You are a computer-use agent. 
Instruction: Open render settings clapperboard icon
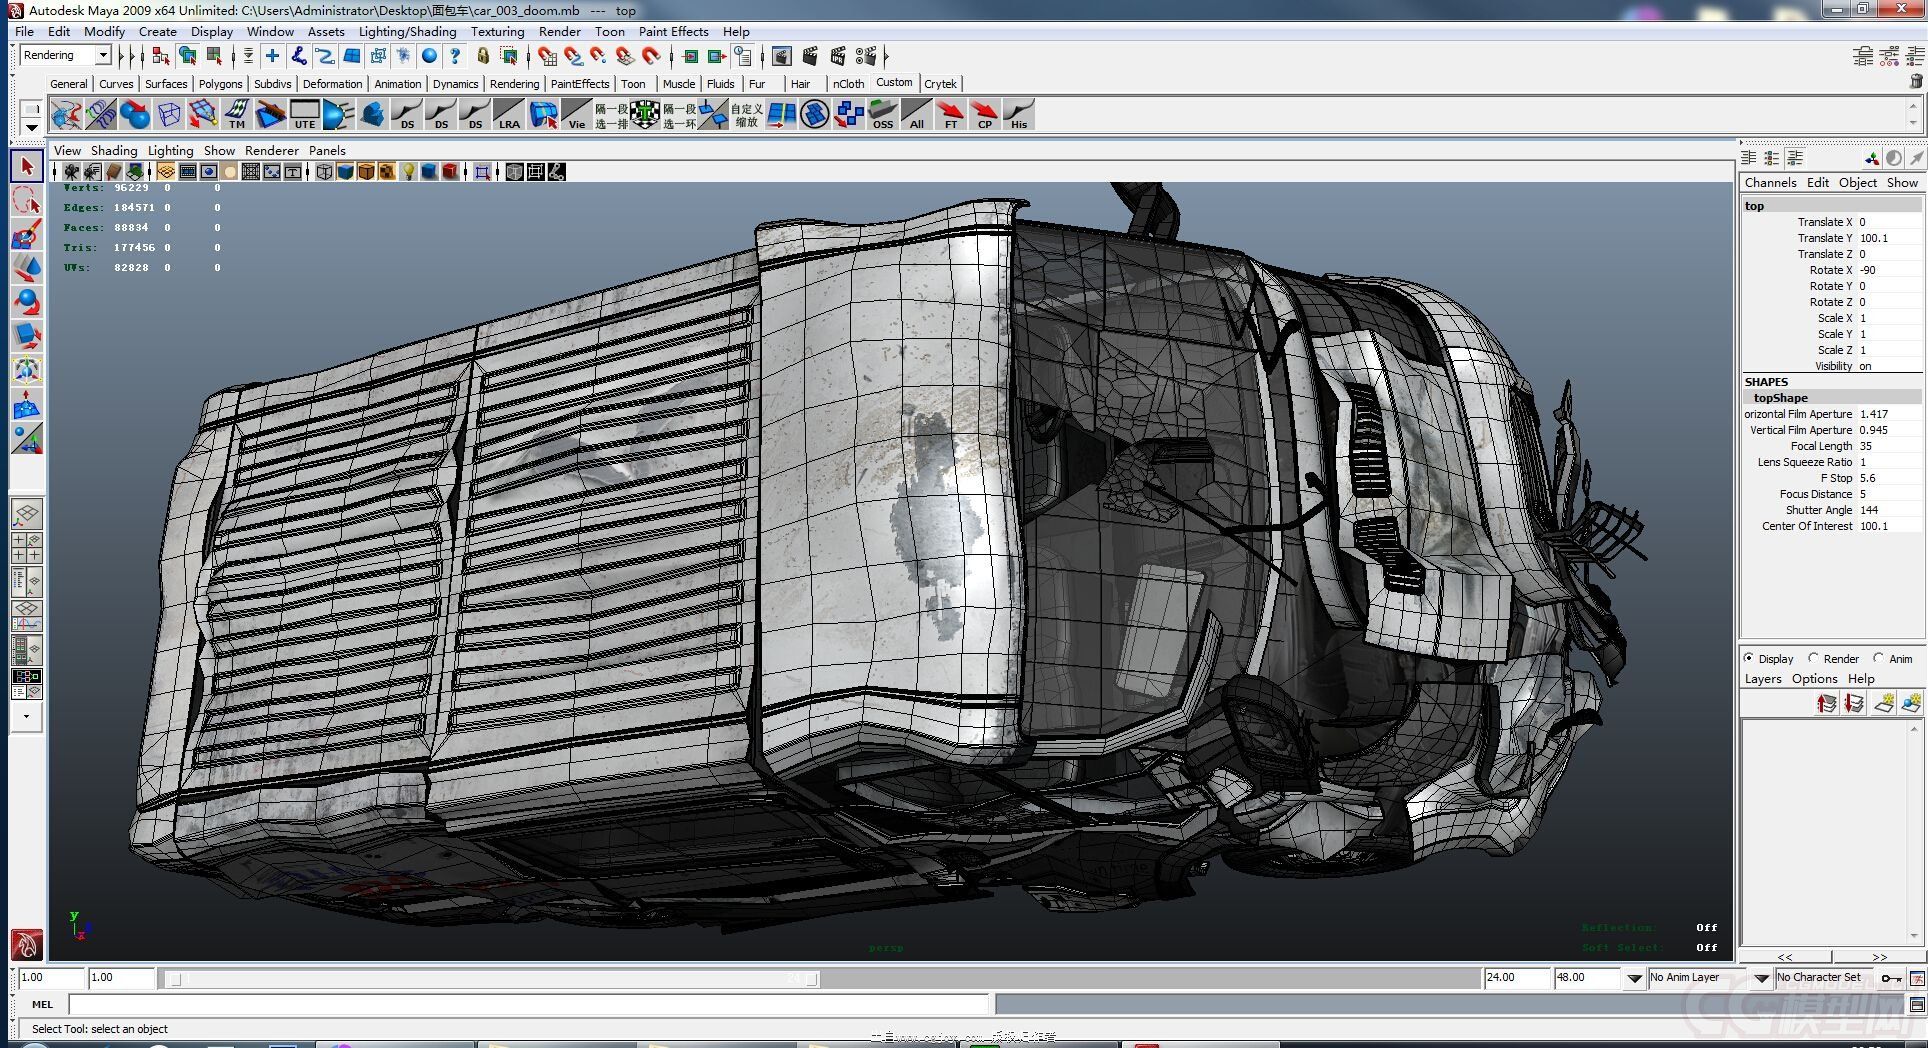pos(866,56)
